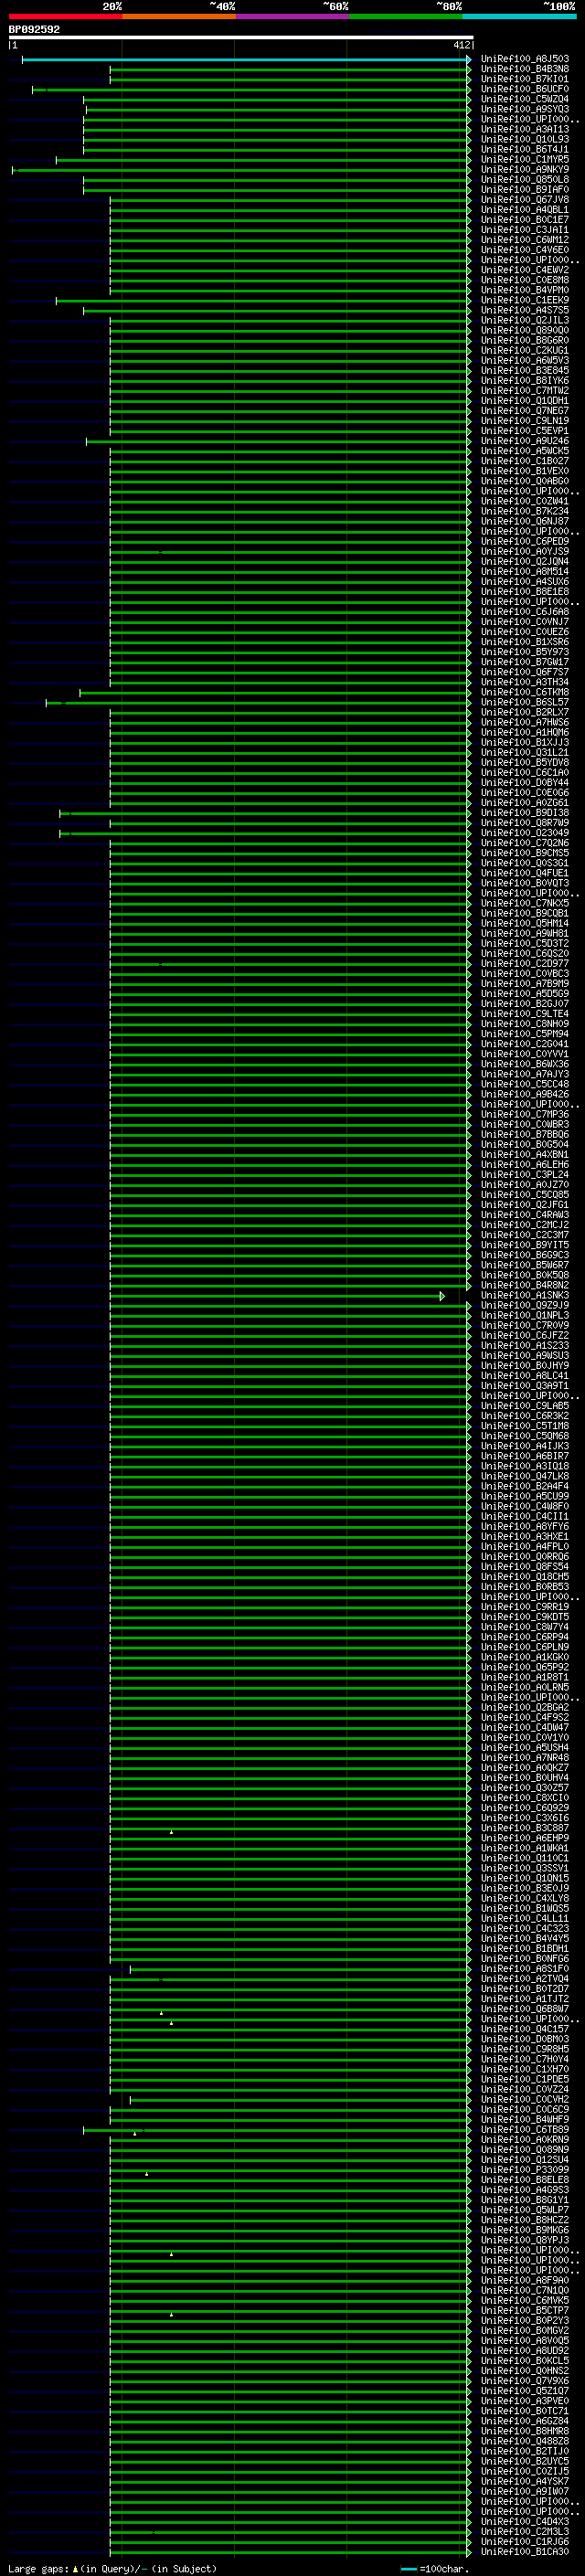
Task: Select hit UniRef100_C5WZQ4
Action: pyautogui.click(x=525, y=99)
